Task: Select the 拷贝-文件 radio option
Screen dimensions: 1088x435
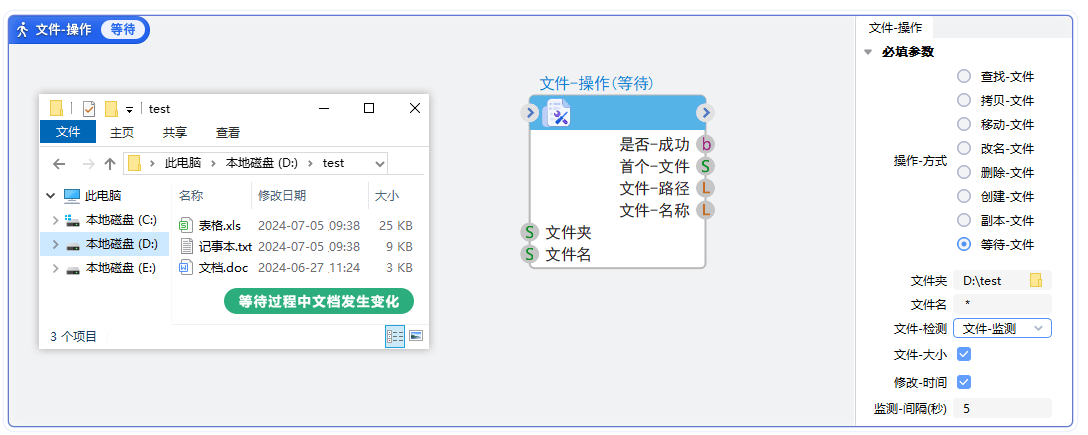Action: (964, 101)
